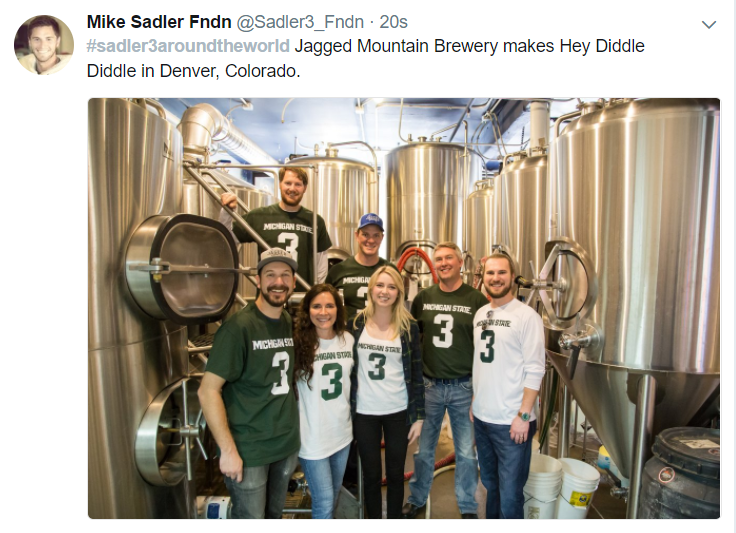Click the open round tank hatch in the photo
This screenshot has height=533, width=736.
(x=183, y=268)
